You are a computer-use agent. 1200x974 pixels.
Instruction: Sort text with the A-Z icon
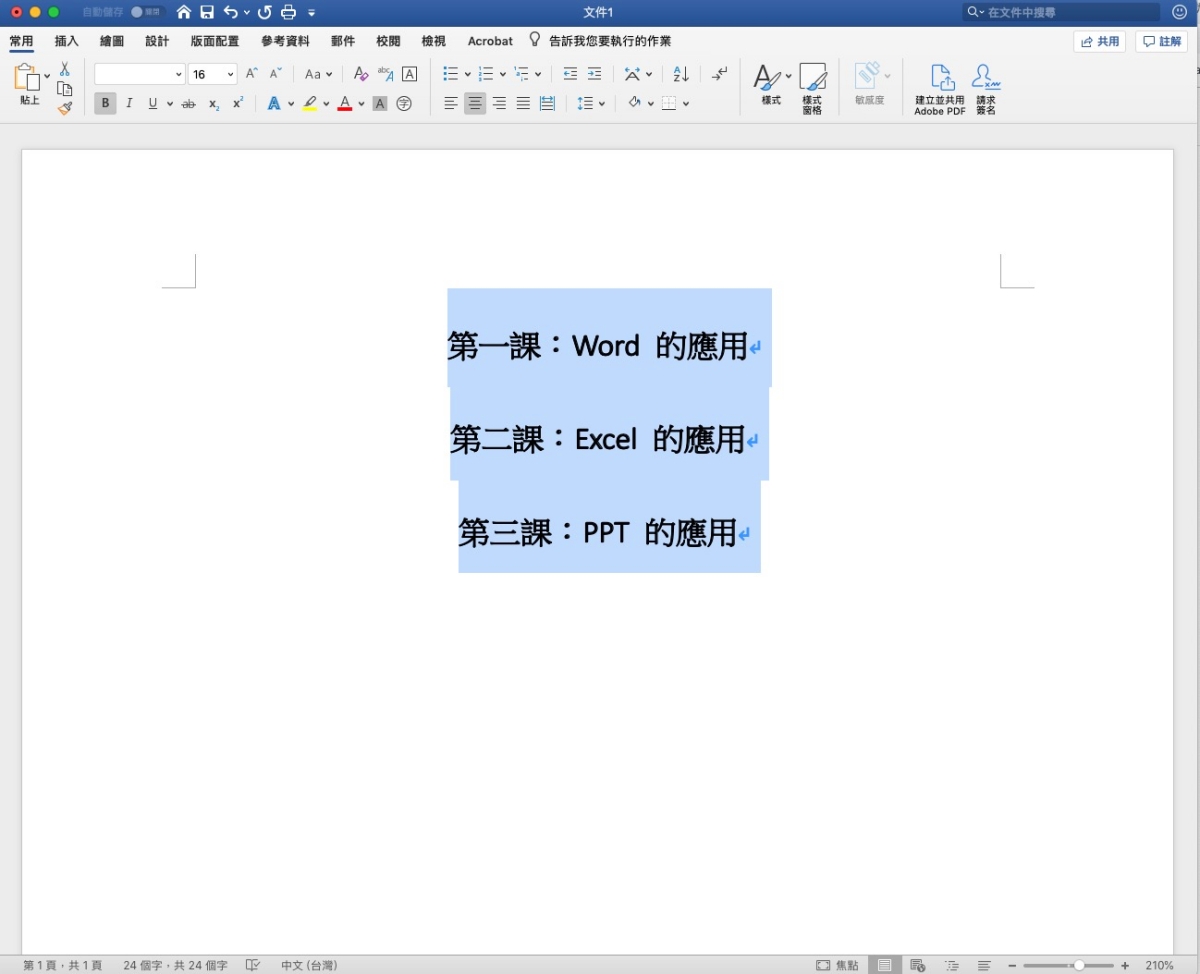(681, 74)
